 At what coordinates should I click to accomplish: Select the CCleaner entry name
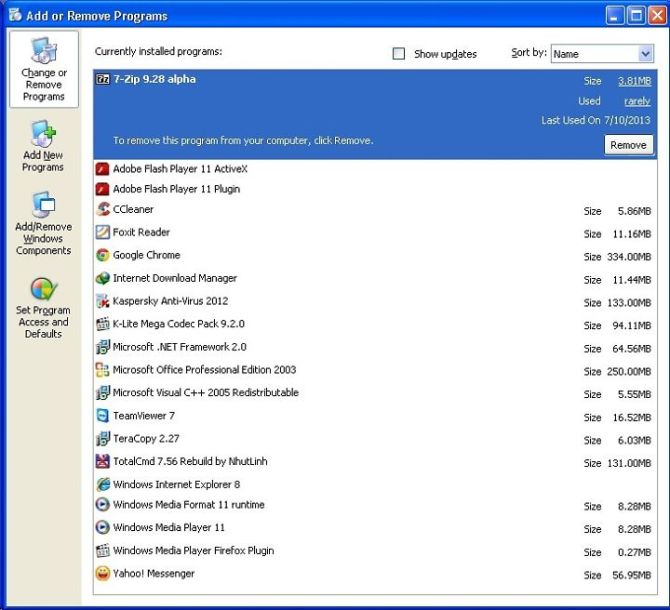click(x=133, y=209)
